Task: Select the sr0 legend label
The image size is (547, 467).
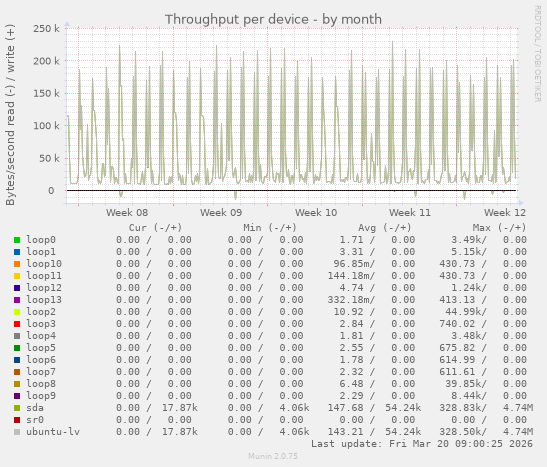Action: (x=35, y=420)
